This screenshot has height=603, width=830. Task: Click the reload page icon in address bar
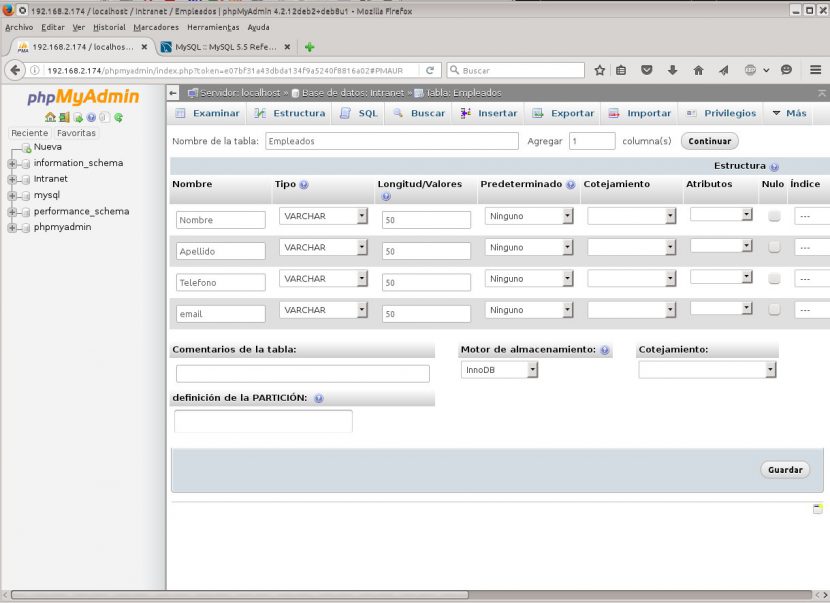tap(430, 70)
